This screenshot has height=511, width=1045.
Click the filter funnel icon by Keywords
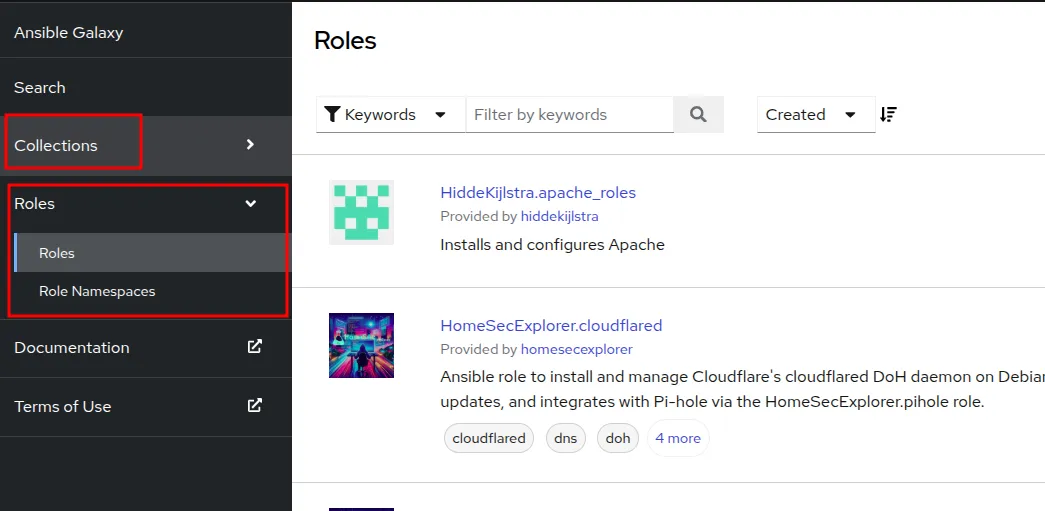pos(332,115)
